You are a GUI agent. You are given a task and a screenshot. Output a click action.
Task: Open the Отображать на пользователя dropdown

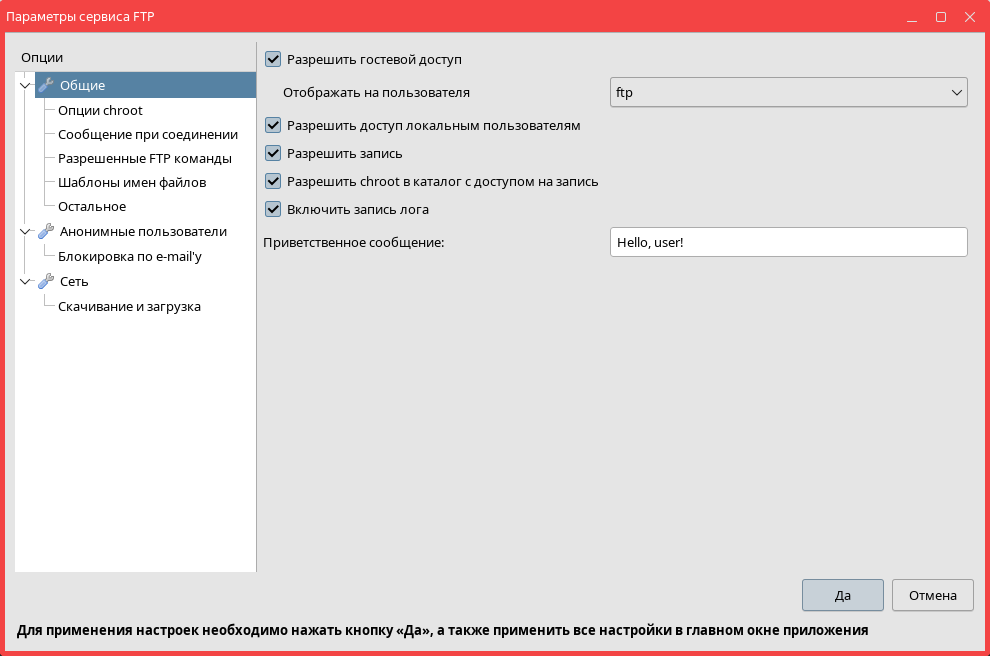click(x=788, y=92)
